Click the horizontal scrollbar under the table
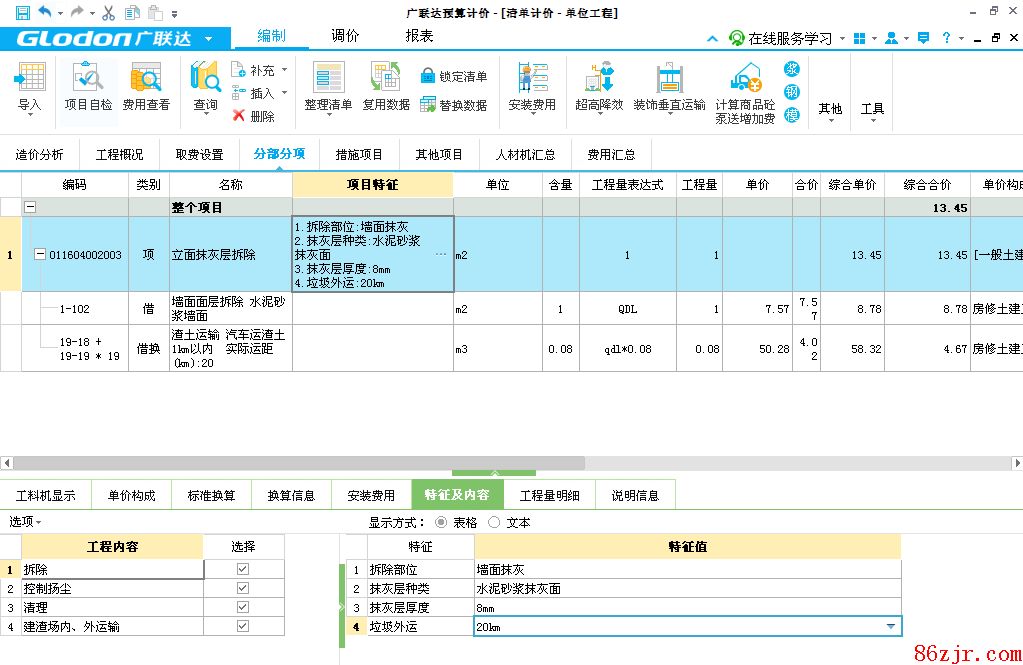This screenshot has width=1023, height=665. 500,463
